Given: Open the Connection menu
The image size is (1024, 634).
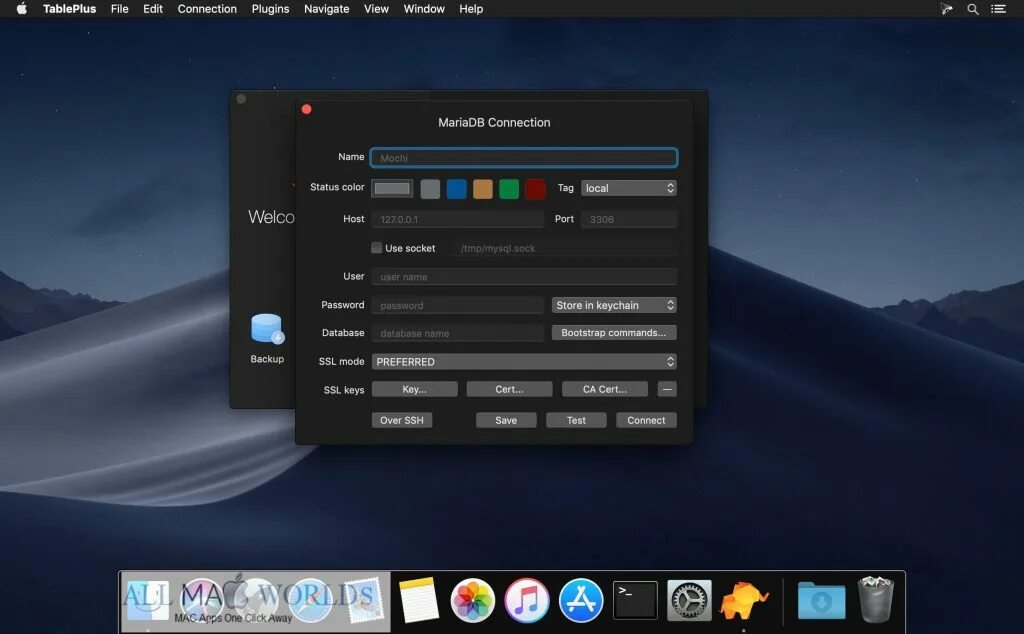Looking at the screenshot, I should pos(207,8).
